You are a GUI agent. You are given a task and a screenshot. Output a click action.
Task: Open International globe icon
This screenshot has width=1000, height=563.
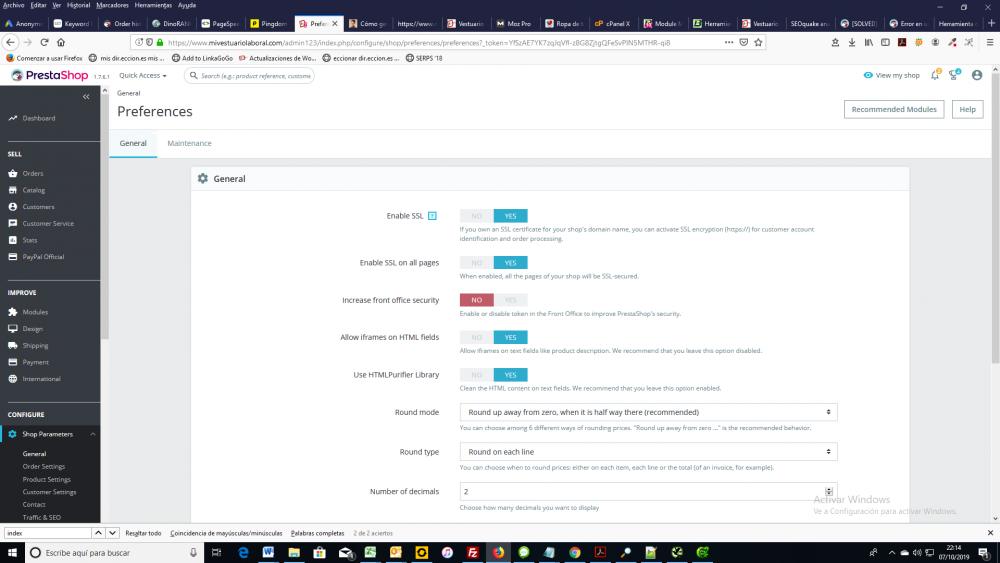pyautogui.click(x=13, y=378)
